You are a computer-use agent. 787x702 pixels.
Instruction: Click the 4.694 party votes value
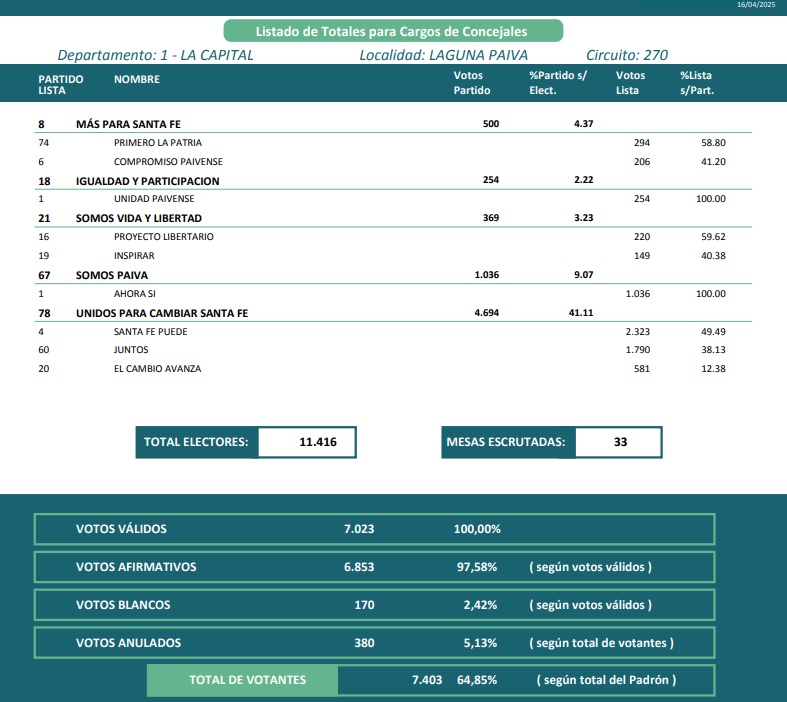pos(486,313)
